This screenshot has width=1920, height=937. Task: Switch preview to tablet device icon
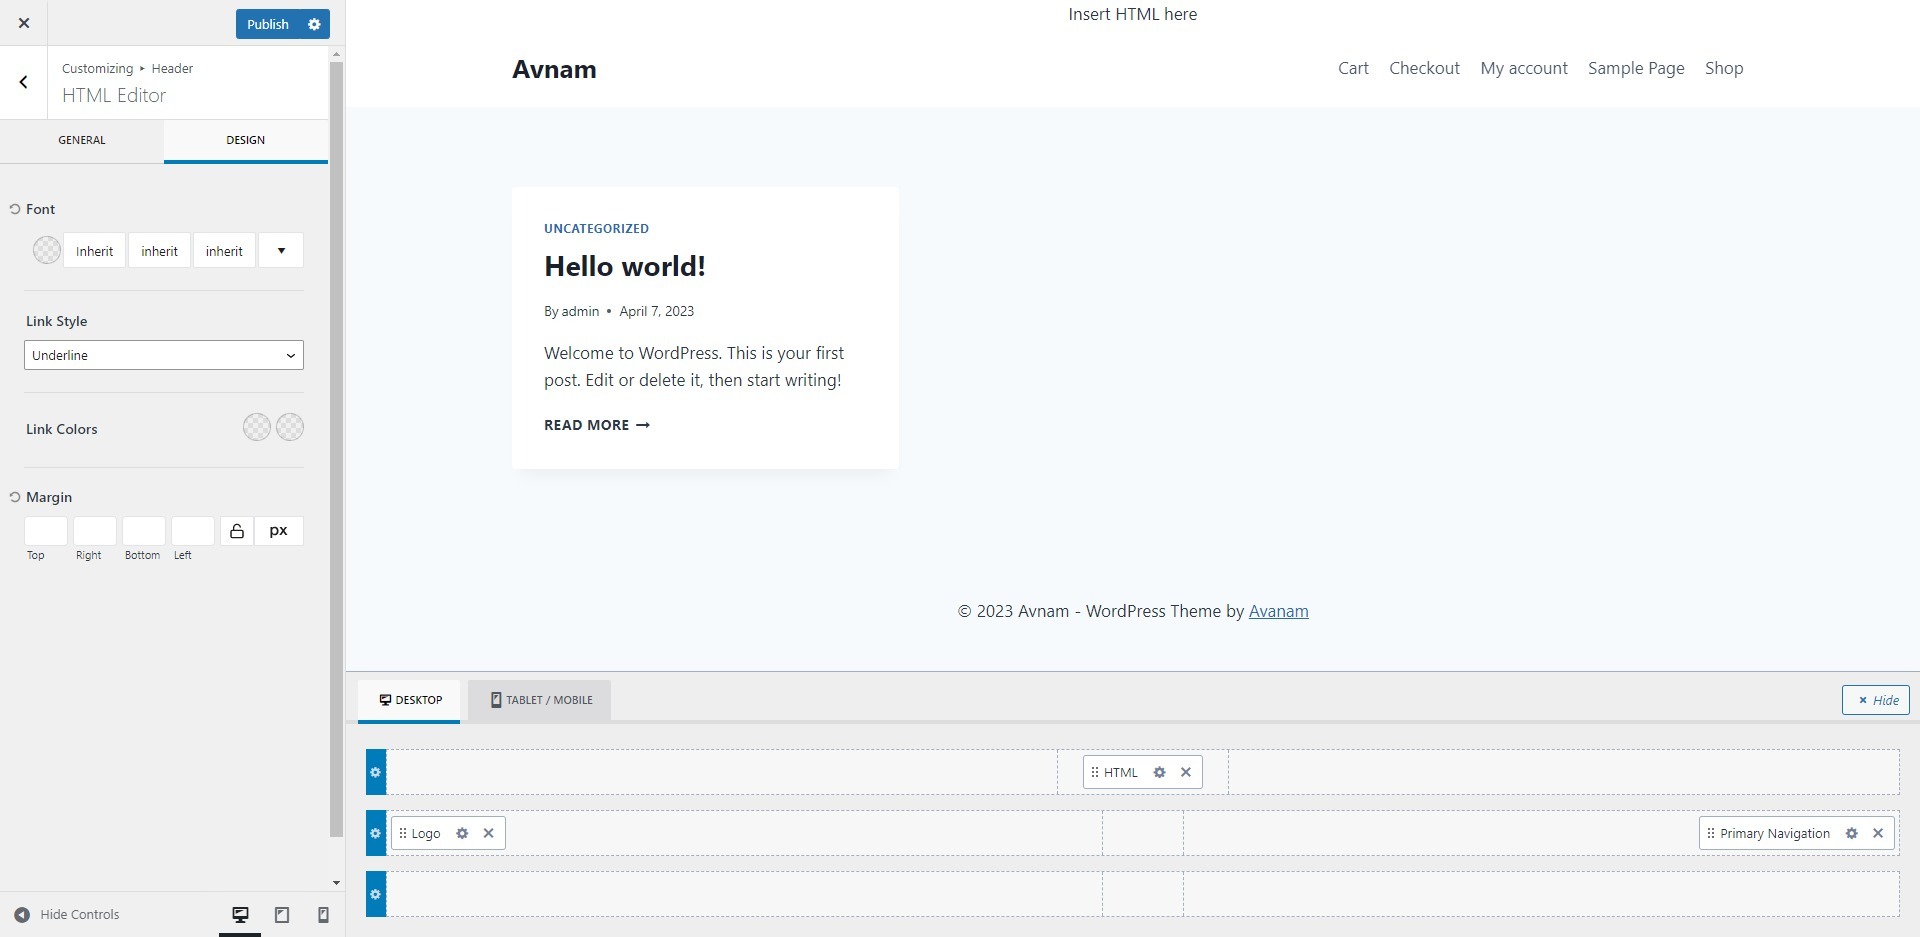click(x=282, y=915)
